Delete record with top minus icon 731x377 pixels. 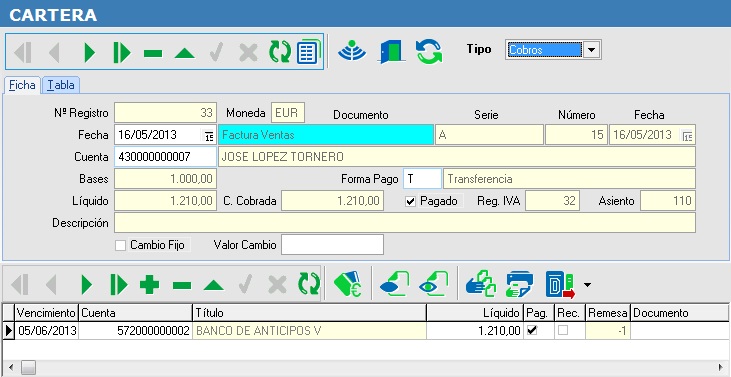pyautogui.click(x=153, y=53)
